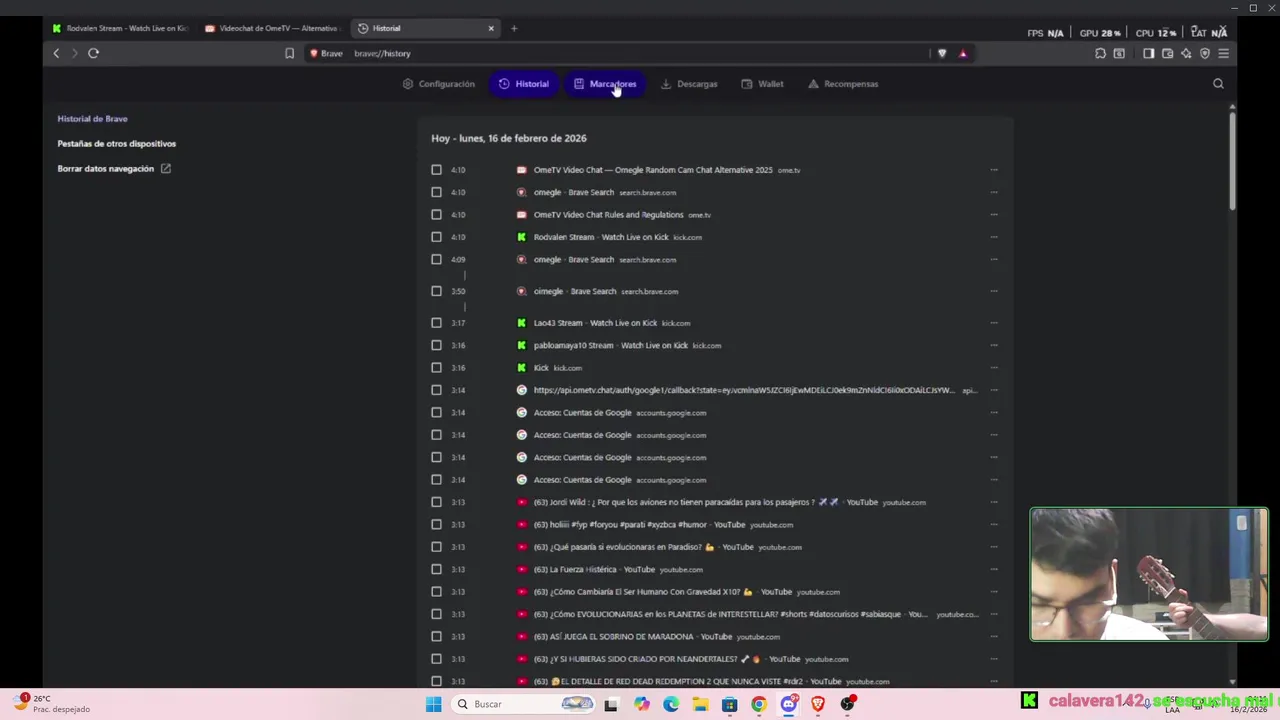This screenshot has width=1280, height=720.
Task: Check the Lao43 Stream history entry
Action: (436, 323)
